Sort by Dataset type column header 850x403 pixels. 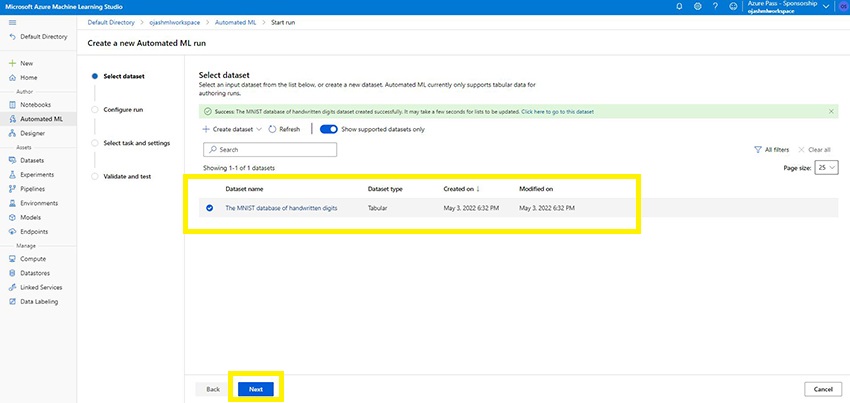coord(385,189)
